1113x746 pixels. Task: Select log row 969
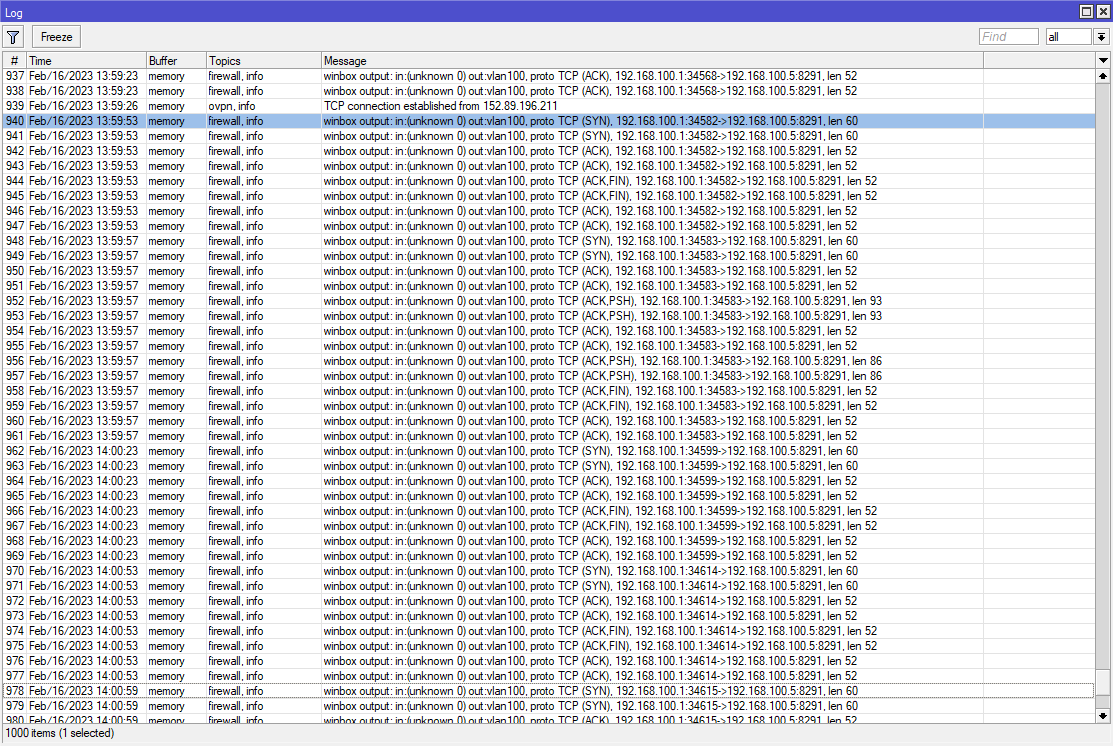point(549,556)
